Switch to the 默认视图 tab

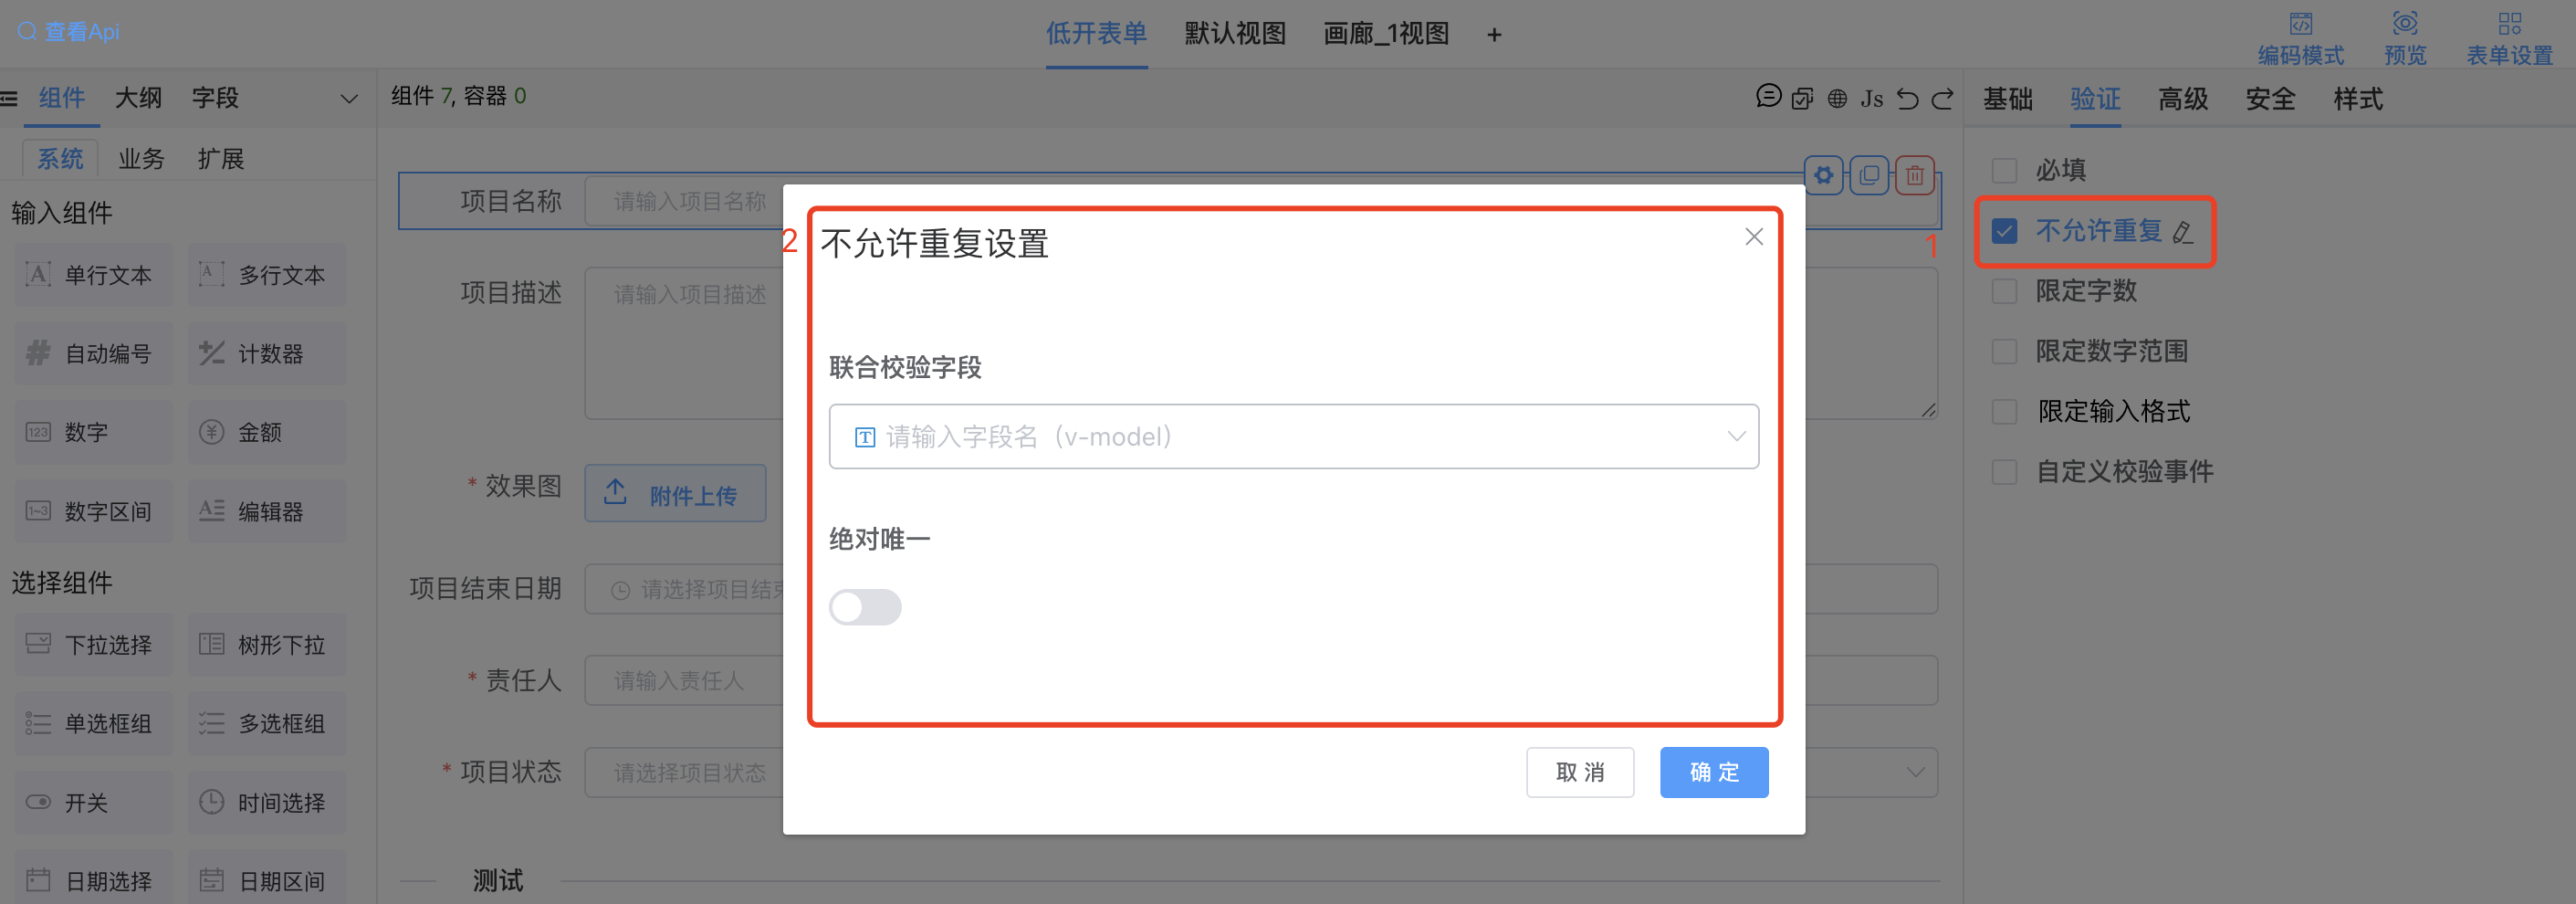pos(1234,34)
